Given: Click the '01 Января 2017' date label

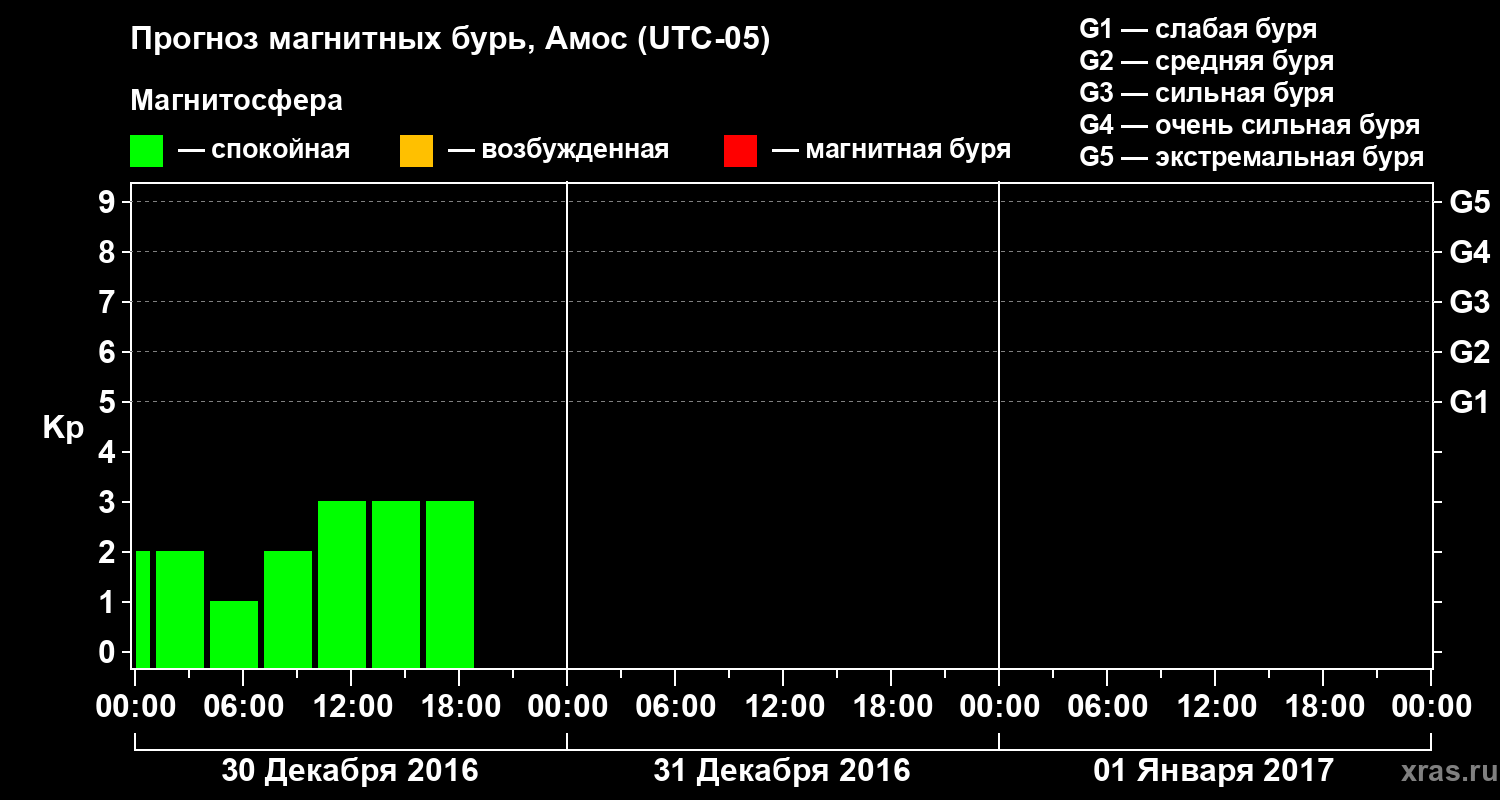Looking at the screenshot, I should coord(1214,771).
